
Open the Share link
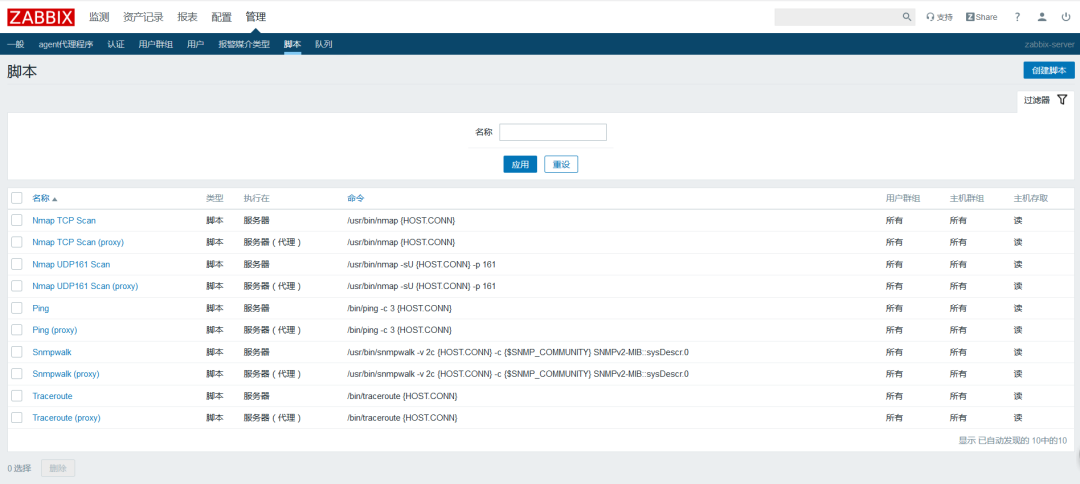[x=982, y=17]
